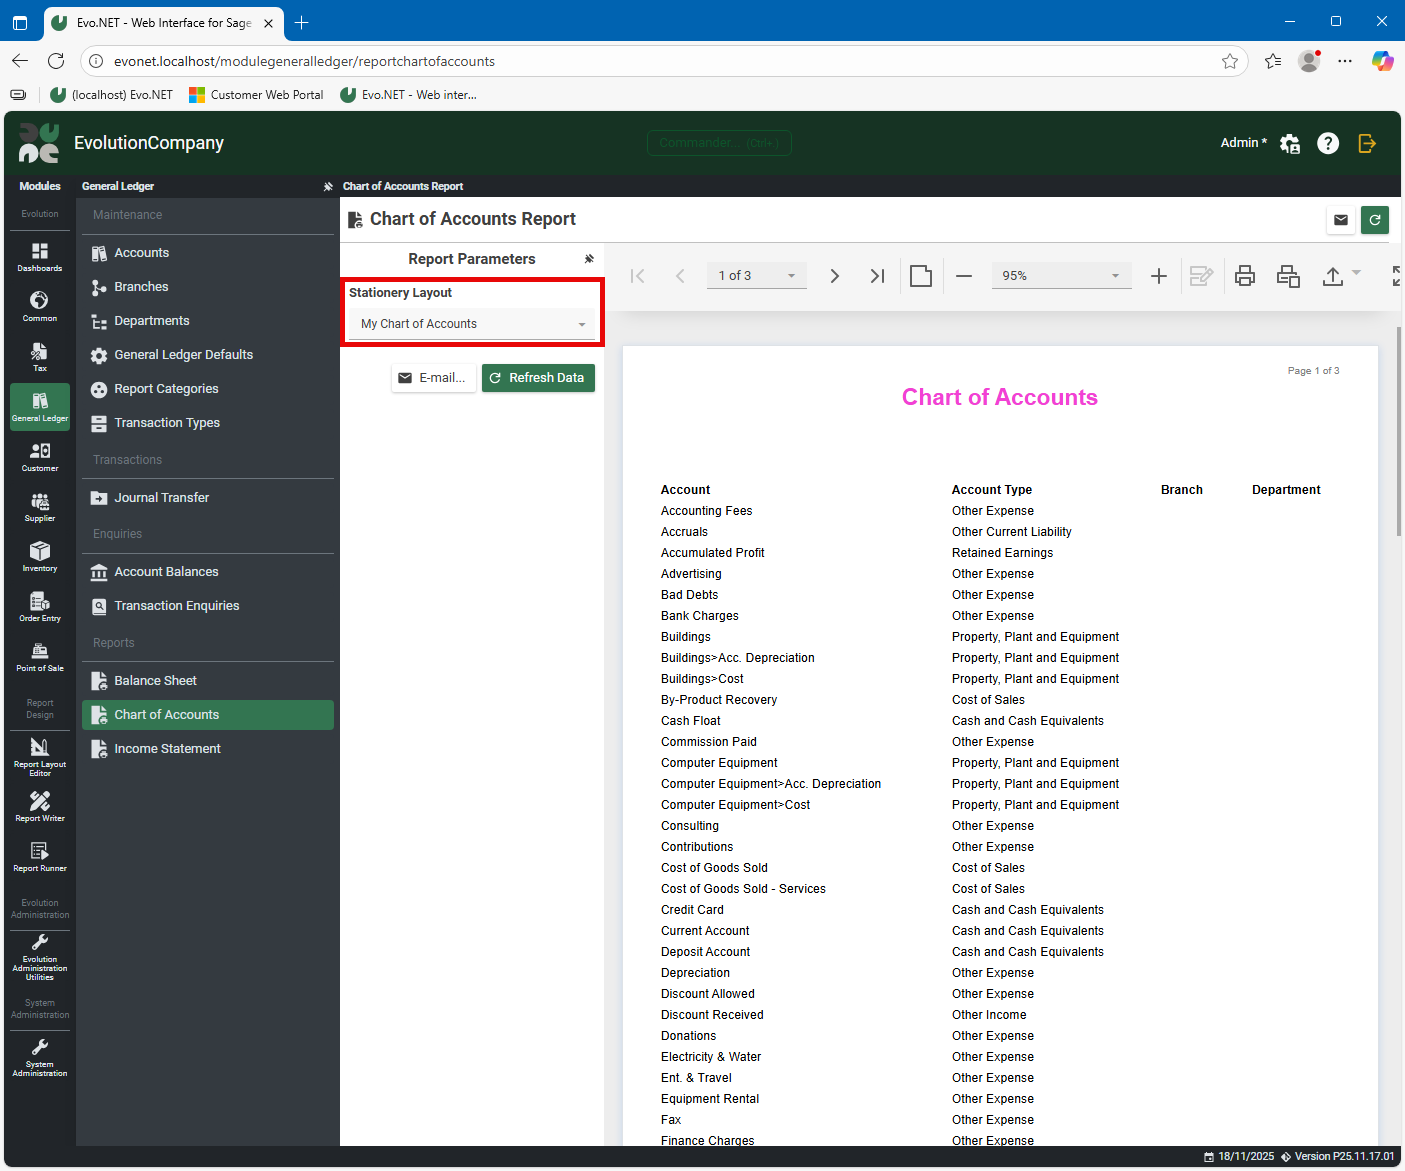Click the Refresh Data button
The image size is (1405, 1171).
[538, 377]
